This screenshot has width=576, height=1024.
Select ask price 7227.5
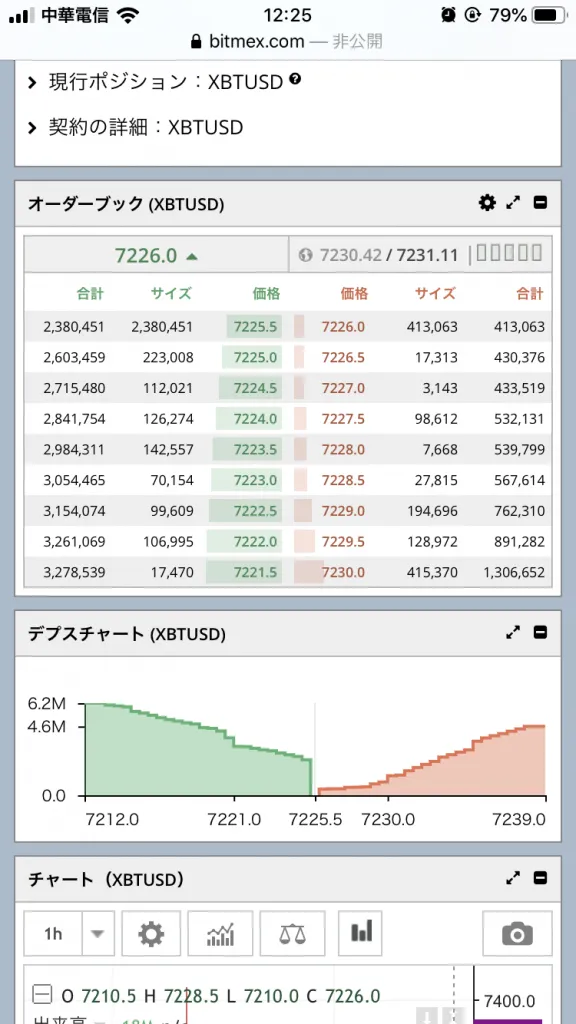(x=343, y=419)
